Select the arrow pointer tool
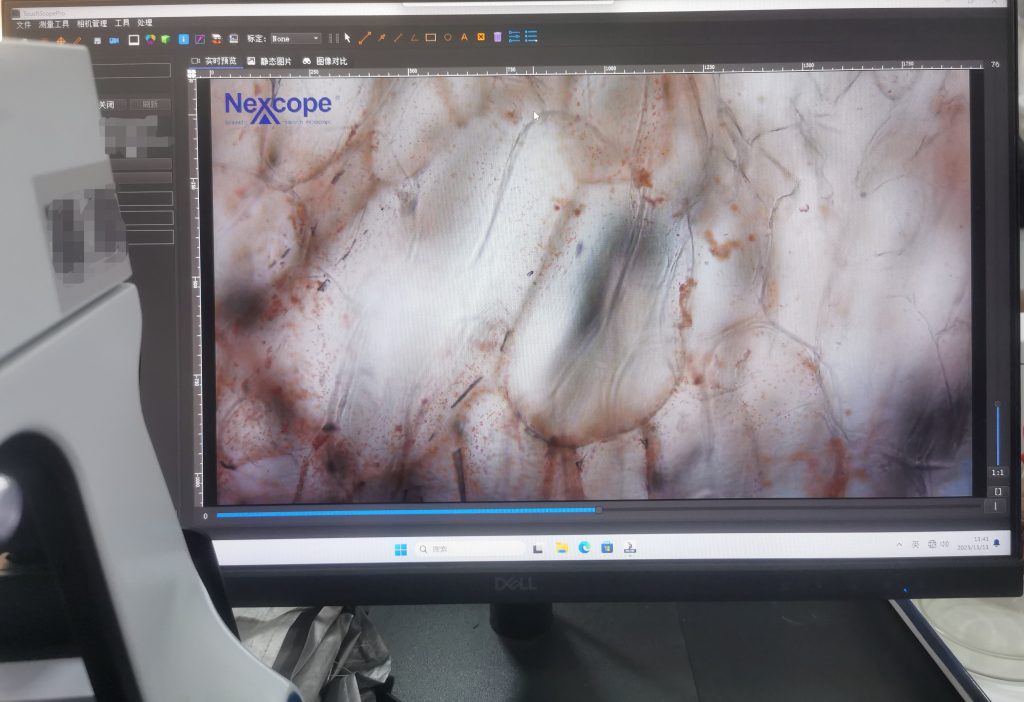 pos(347,38)
